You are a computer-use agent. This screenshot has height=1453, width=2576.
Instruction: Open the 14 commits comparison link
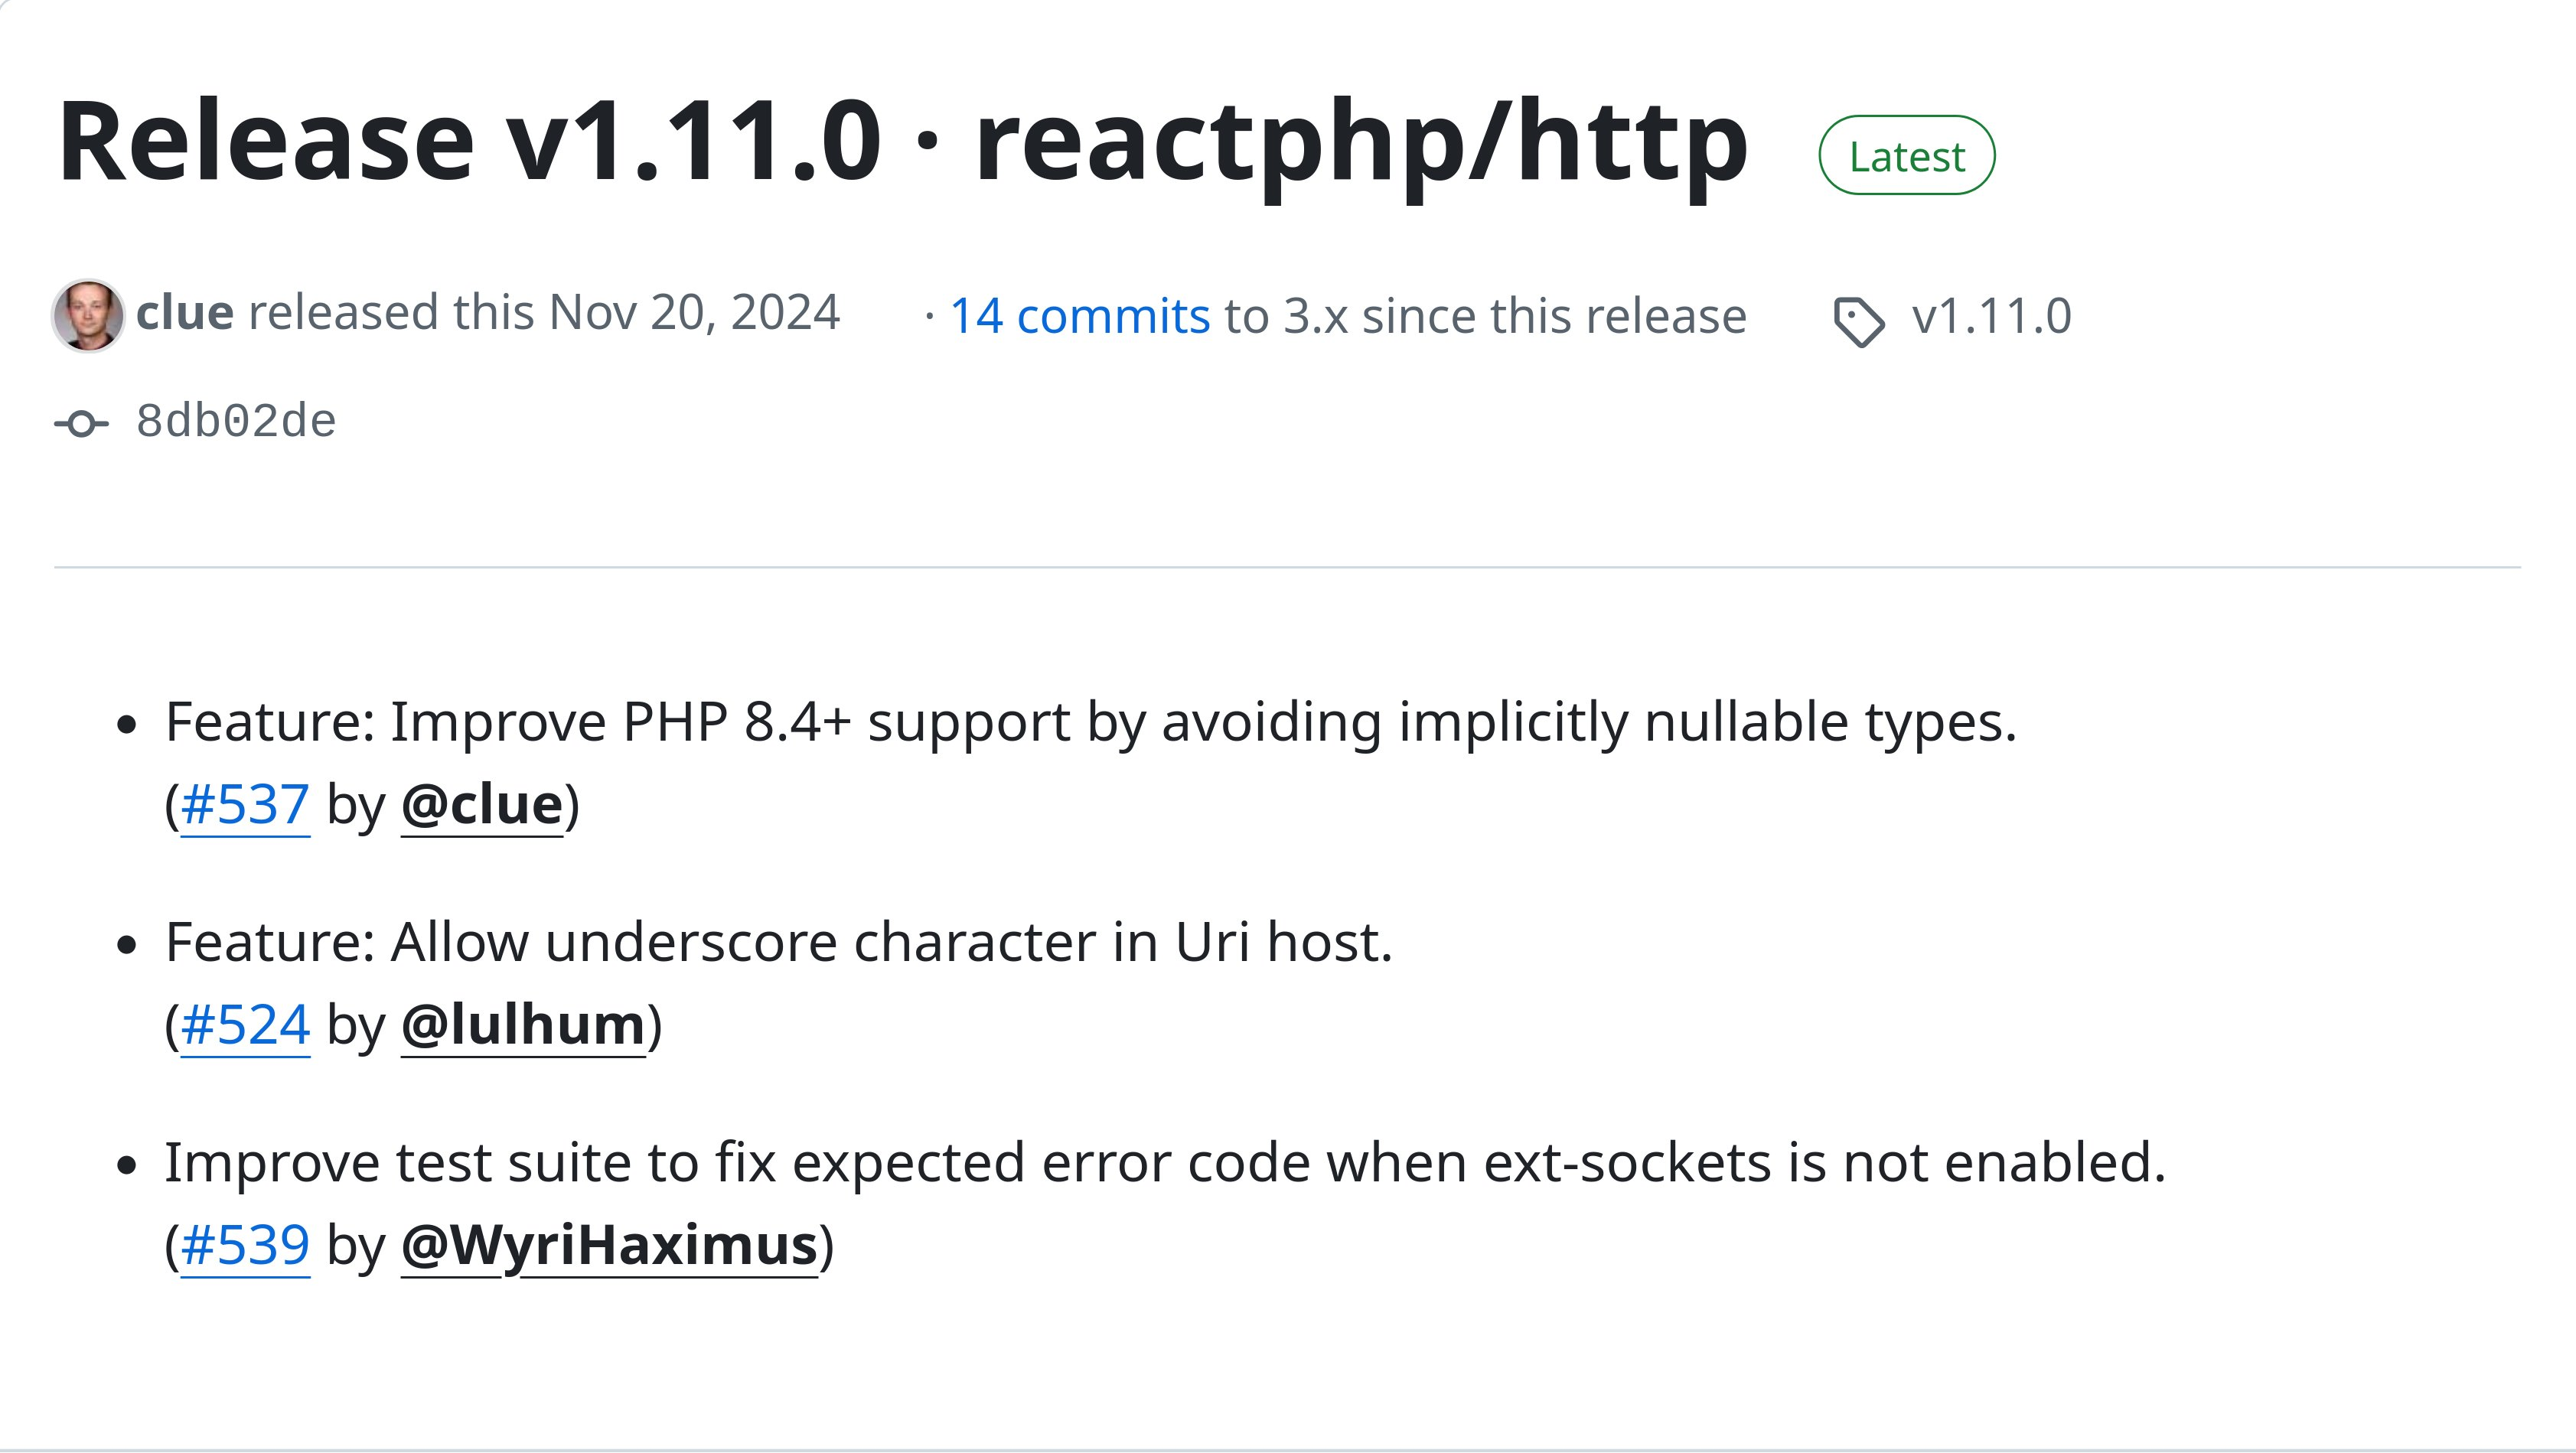coord(1080,316)
